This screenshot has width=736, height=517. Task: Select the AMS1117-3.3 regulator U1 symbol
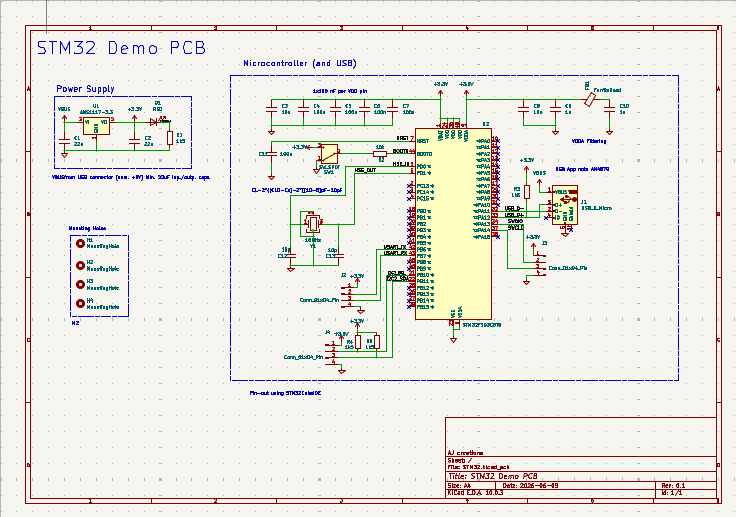point(96,125)
